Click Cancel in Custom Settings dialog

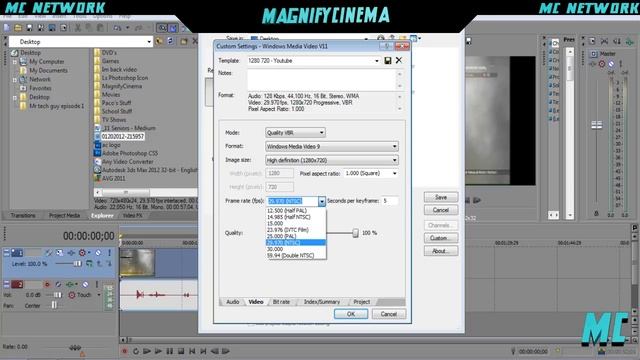[389, 314]
